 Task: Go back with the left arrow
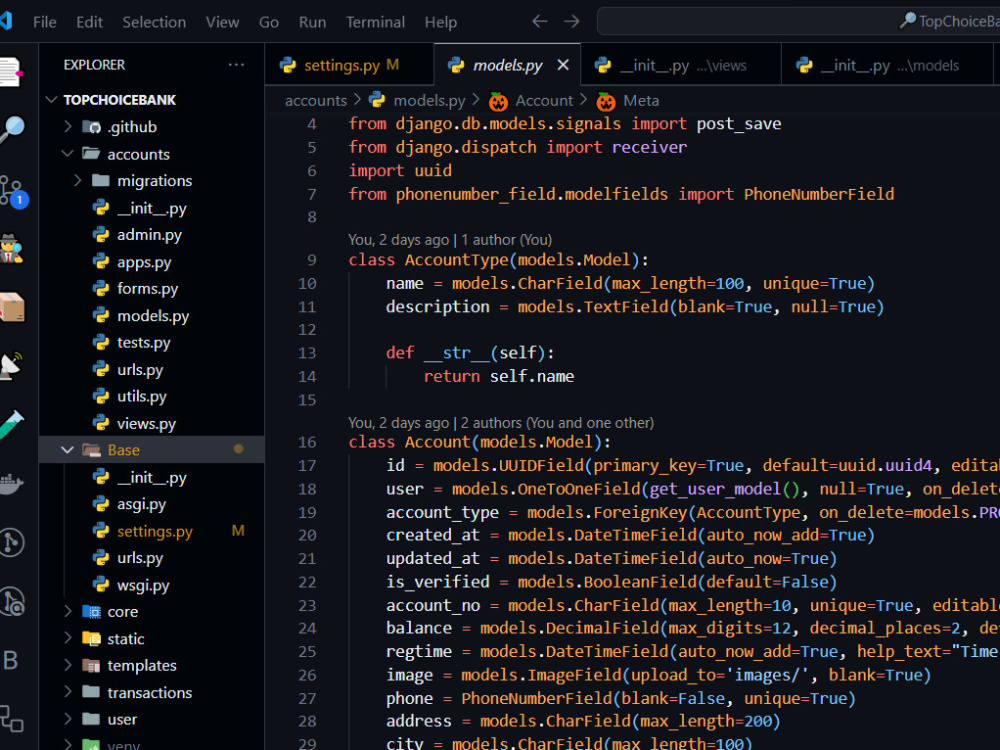[x=540, y=22]
